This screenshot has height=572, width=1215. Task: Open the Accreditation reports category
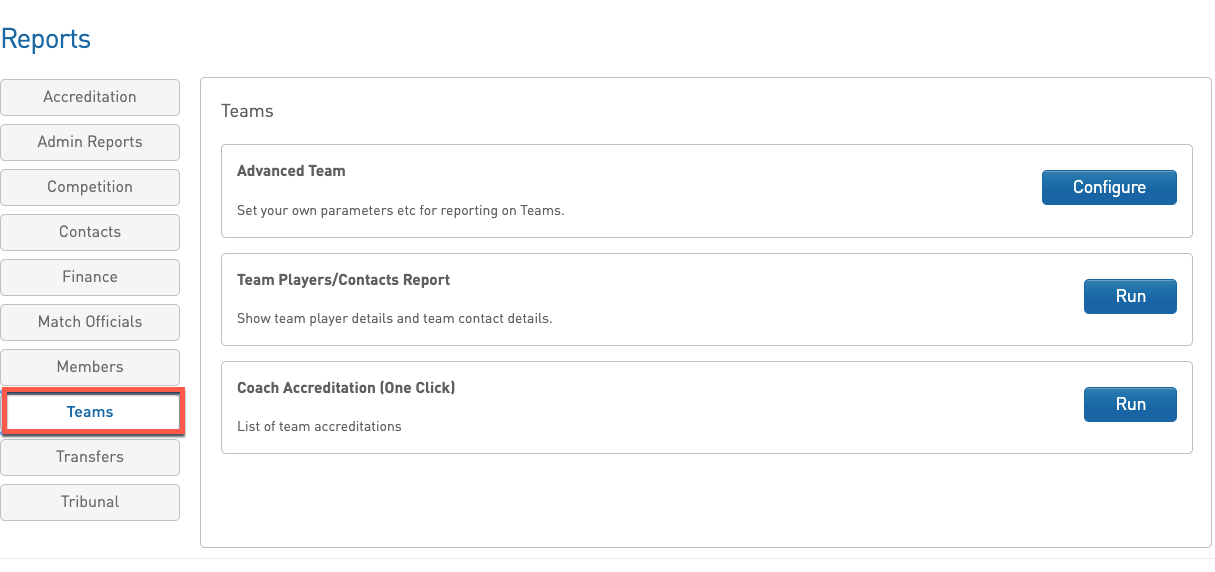(90, 97)
